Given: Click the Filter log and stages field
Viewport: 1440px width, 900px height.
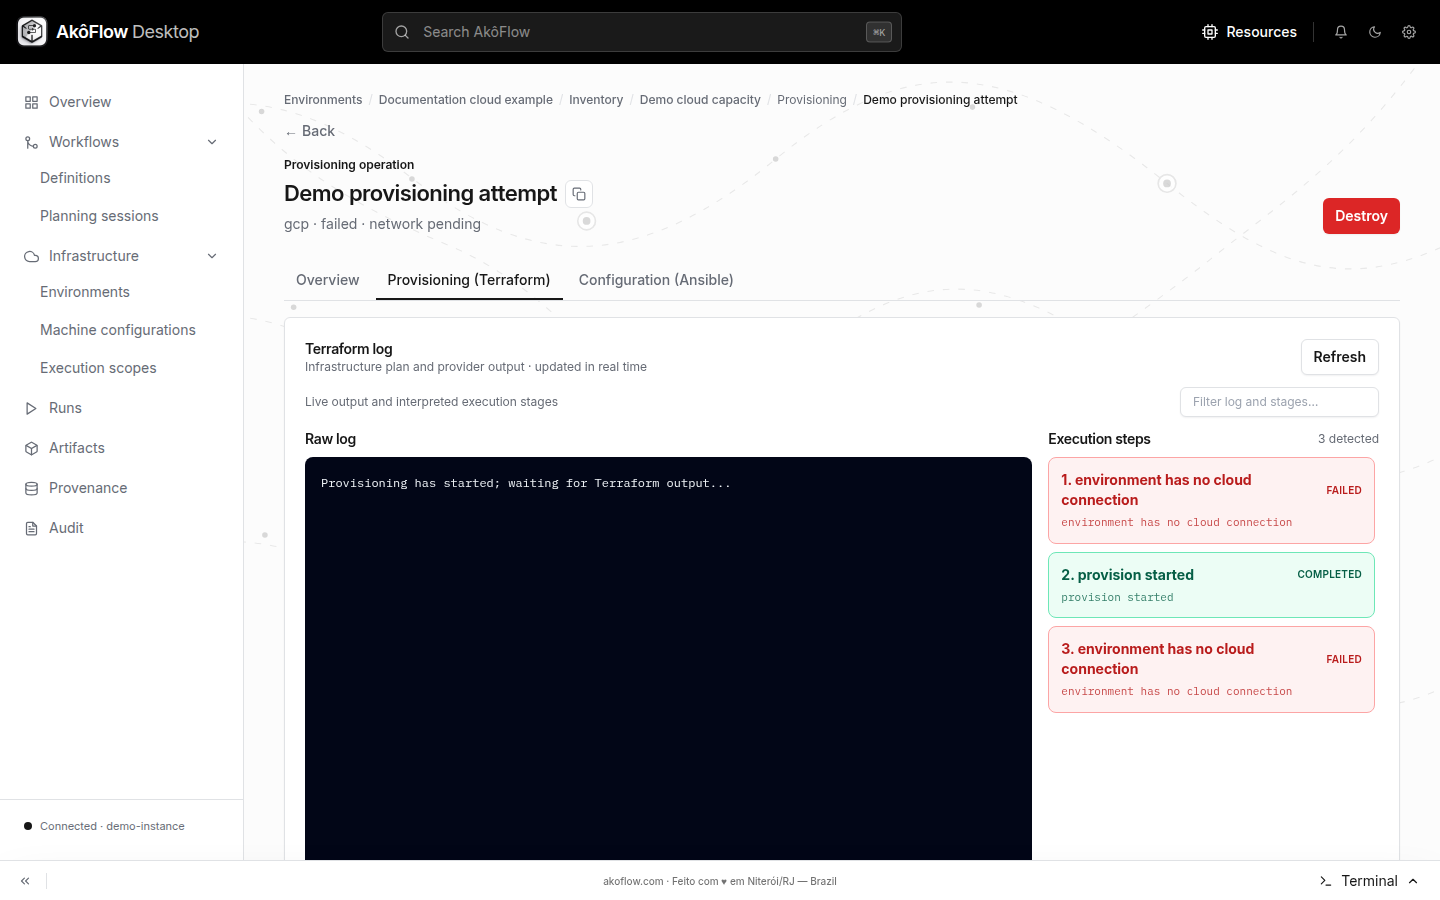Looking at the screenshot, I should tap(1279, 402).
